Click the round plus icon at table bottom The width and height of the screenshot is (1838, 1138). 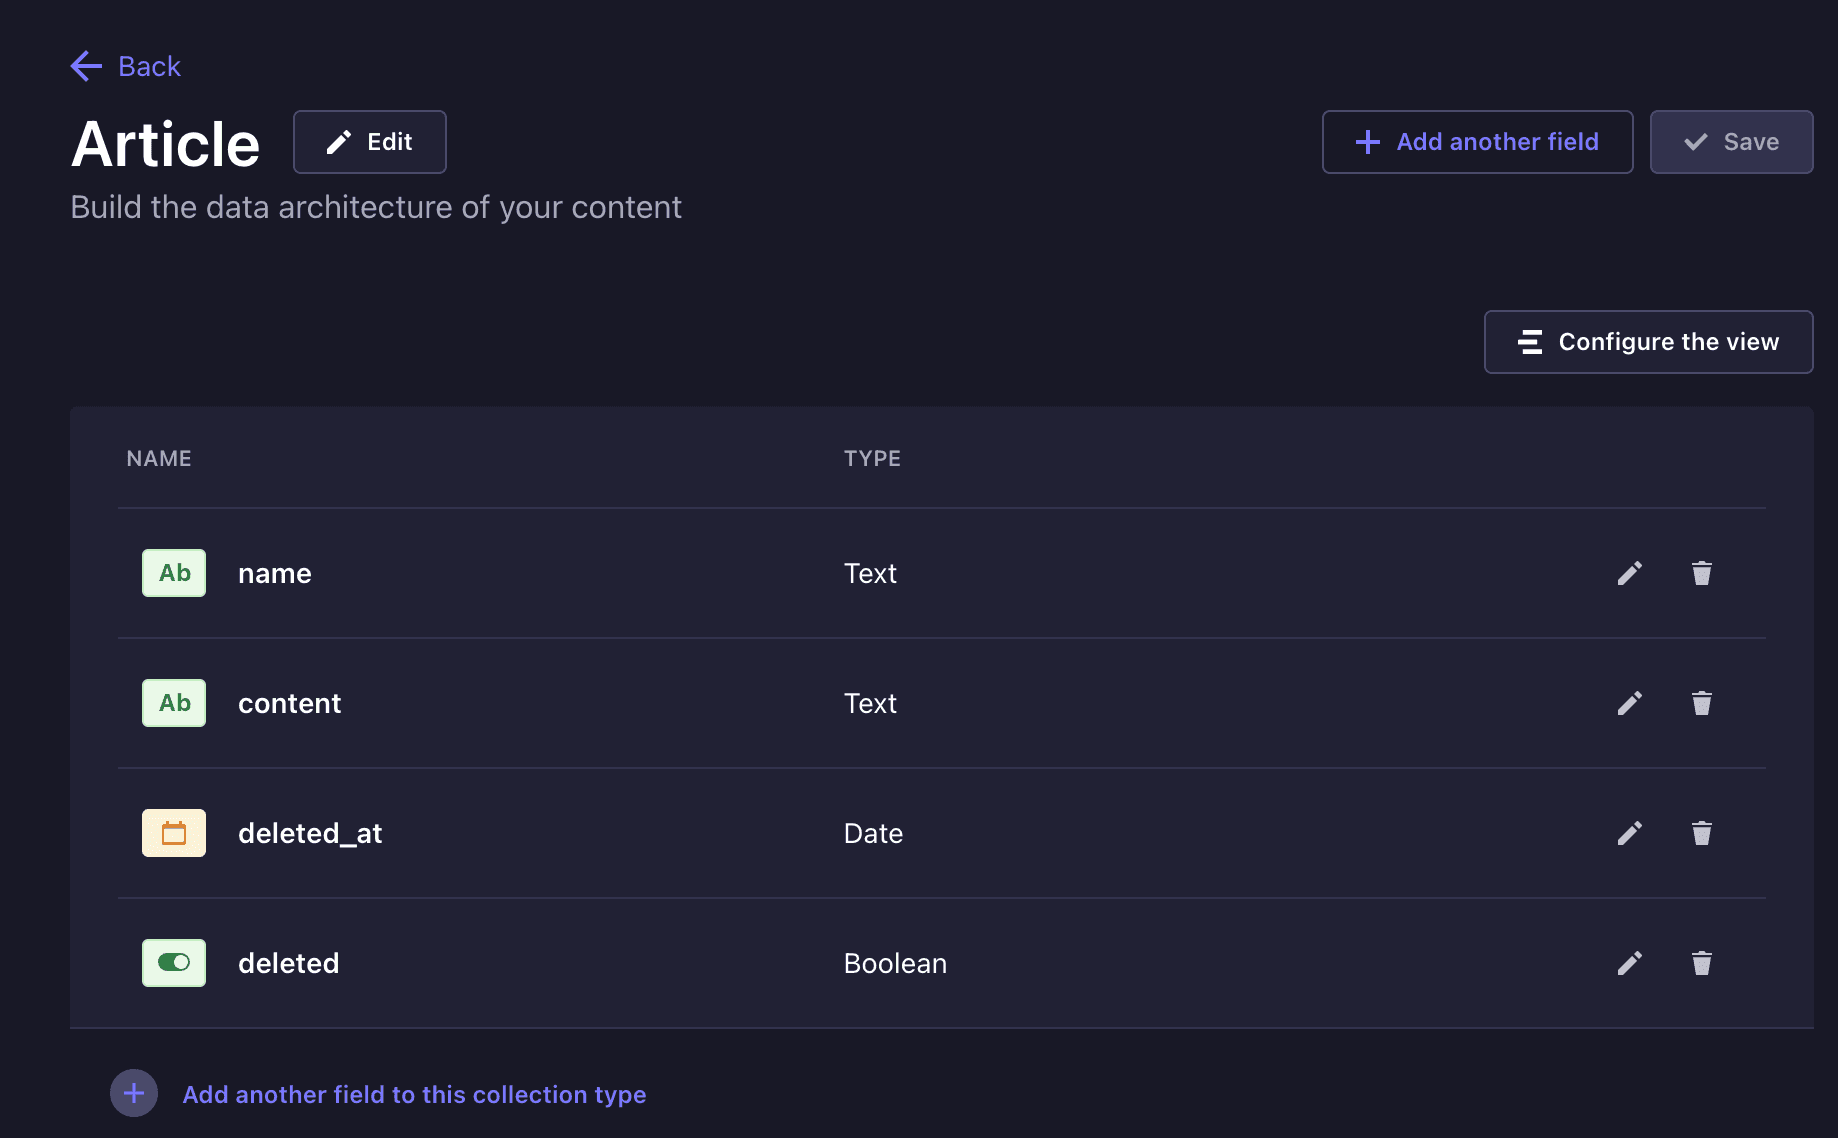[x=134, y=1093]
